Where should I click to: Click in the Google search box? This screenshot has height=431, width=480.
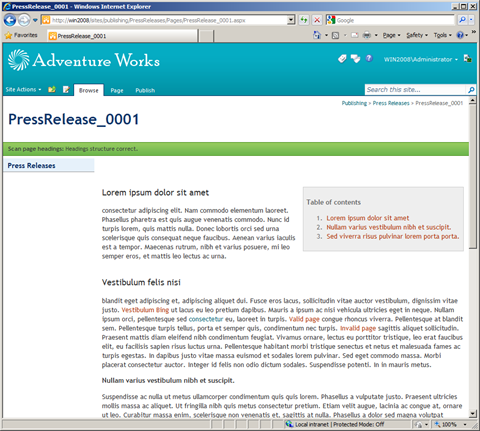point(394,20)
